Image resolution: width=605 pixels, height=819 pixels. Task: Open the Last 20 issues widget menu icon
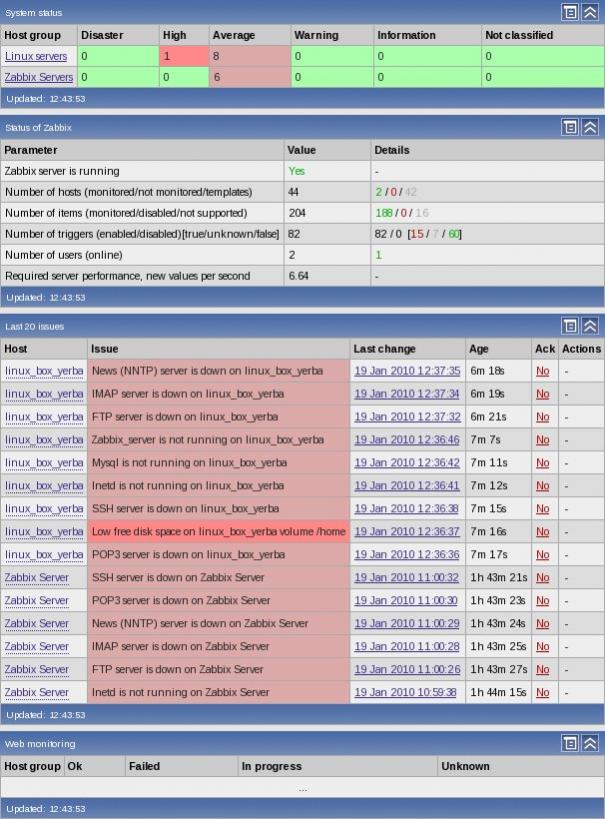(x=570, y=326)
